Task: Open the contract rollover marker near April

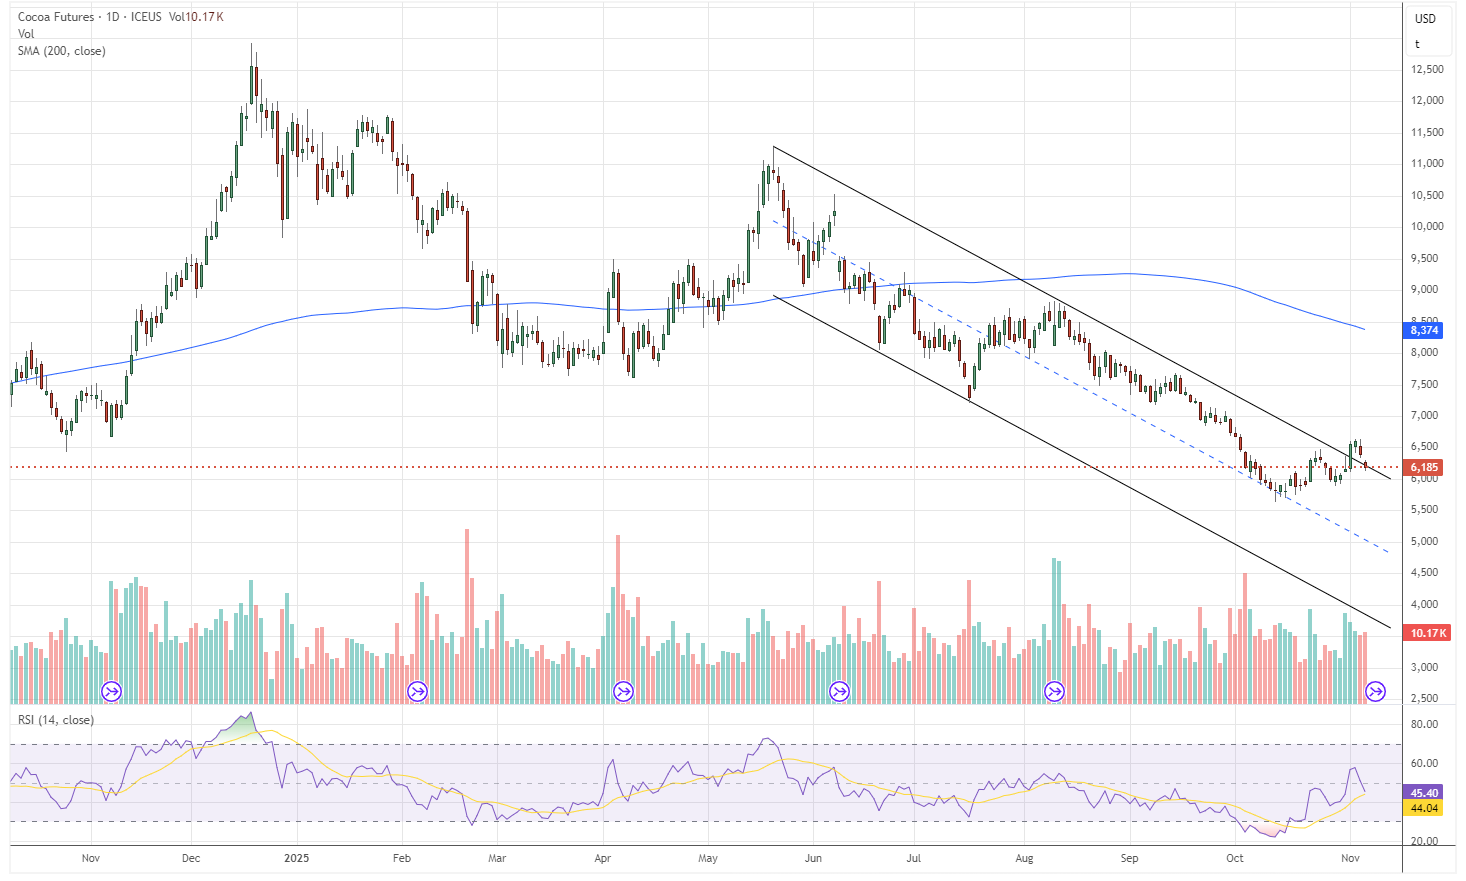Action: tap(623, 691)
